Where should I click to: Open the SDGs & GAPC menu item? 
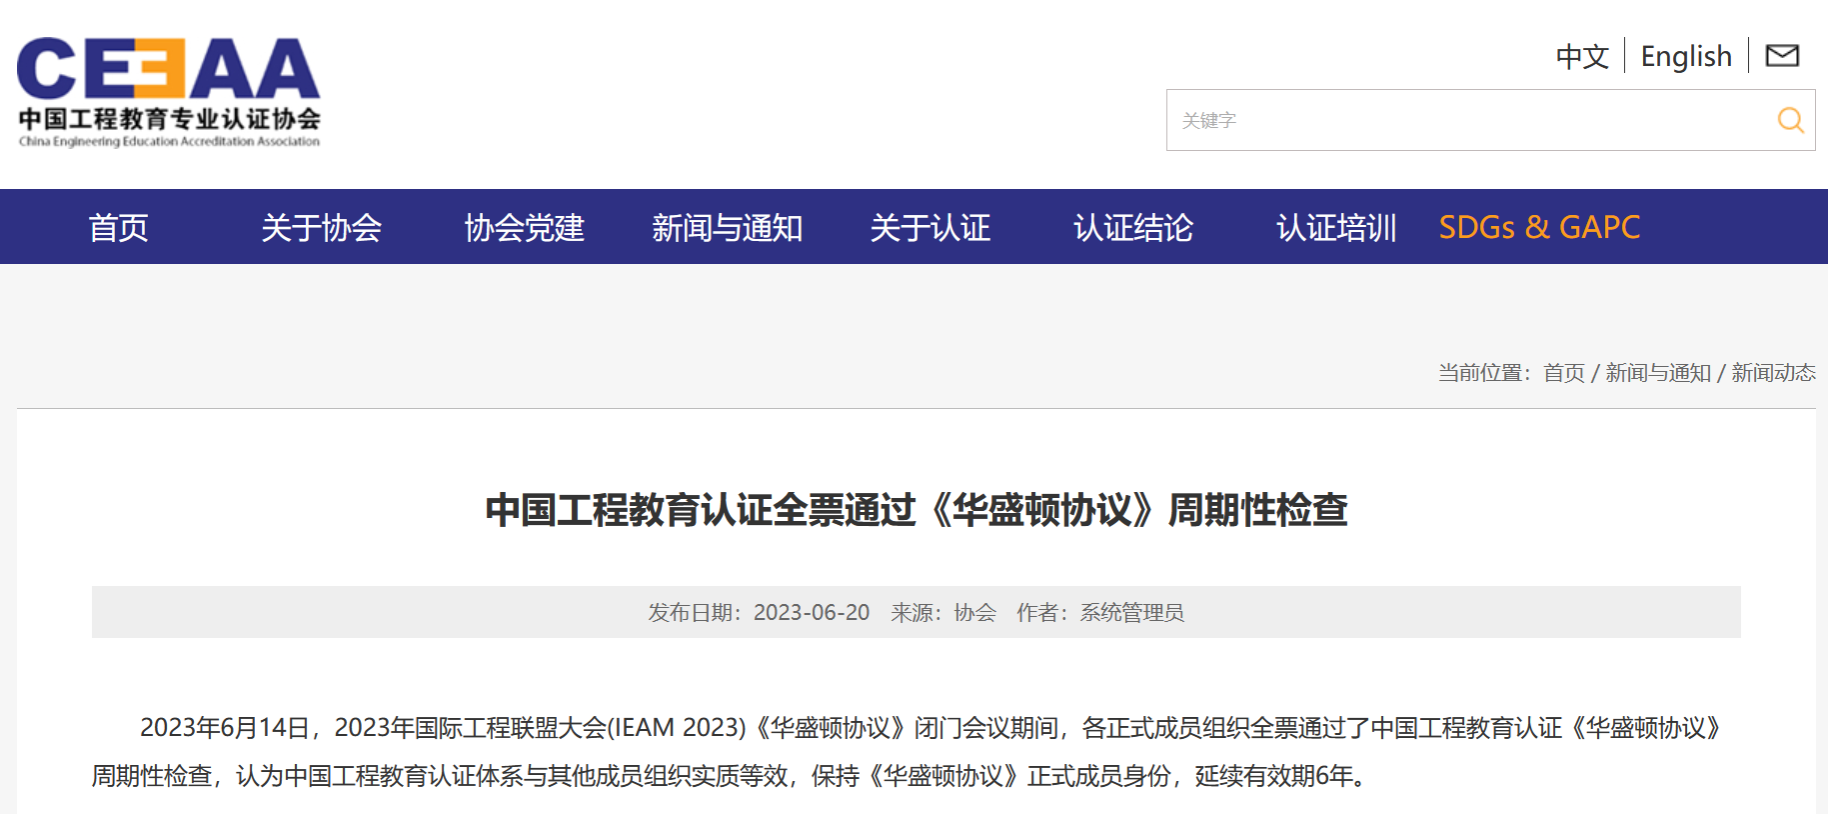[x=1539, y=228]
